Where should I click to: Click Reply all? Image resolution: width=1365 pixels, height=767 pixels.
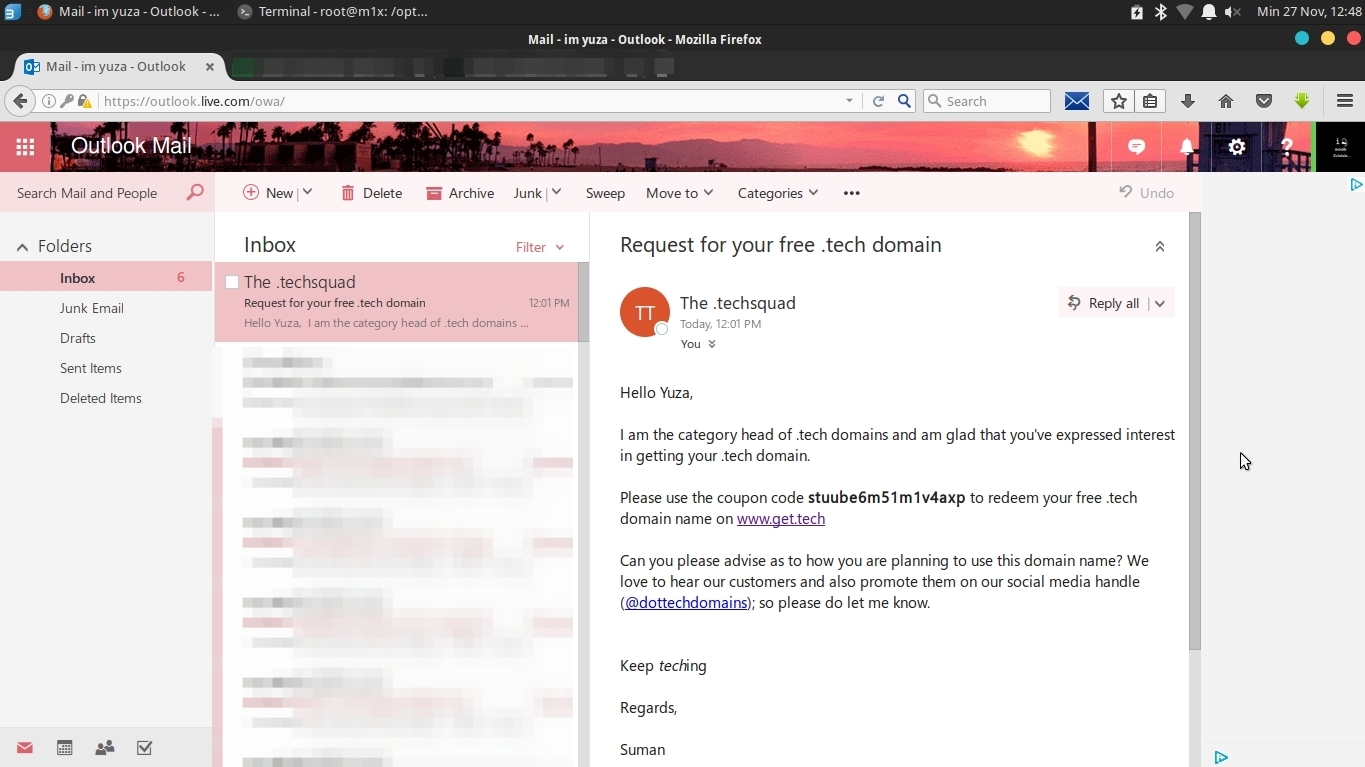pos(1104,303)
